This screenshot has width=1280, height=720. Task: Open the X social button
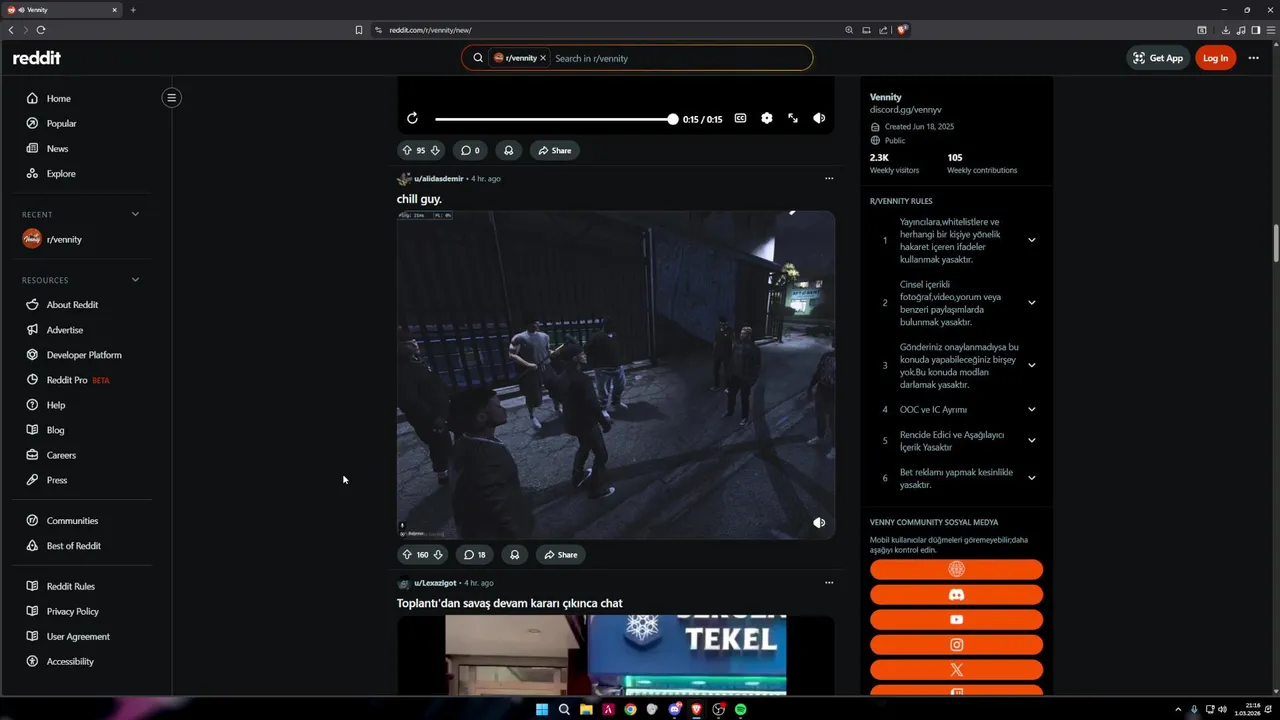(956, 670)
